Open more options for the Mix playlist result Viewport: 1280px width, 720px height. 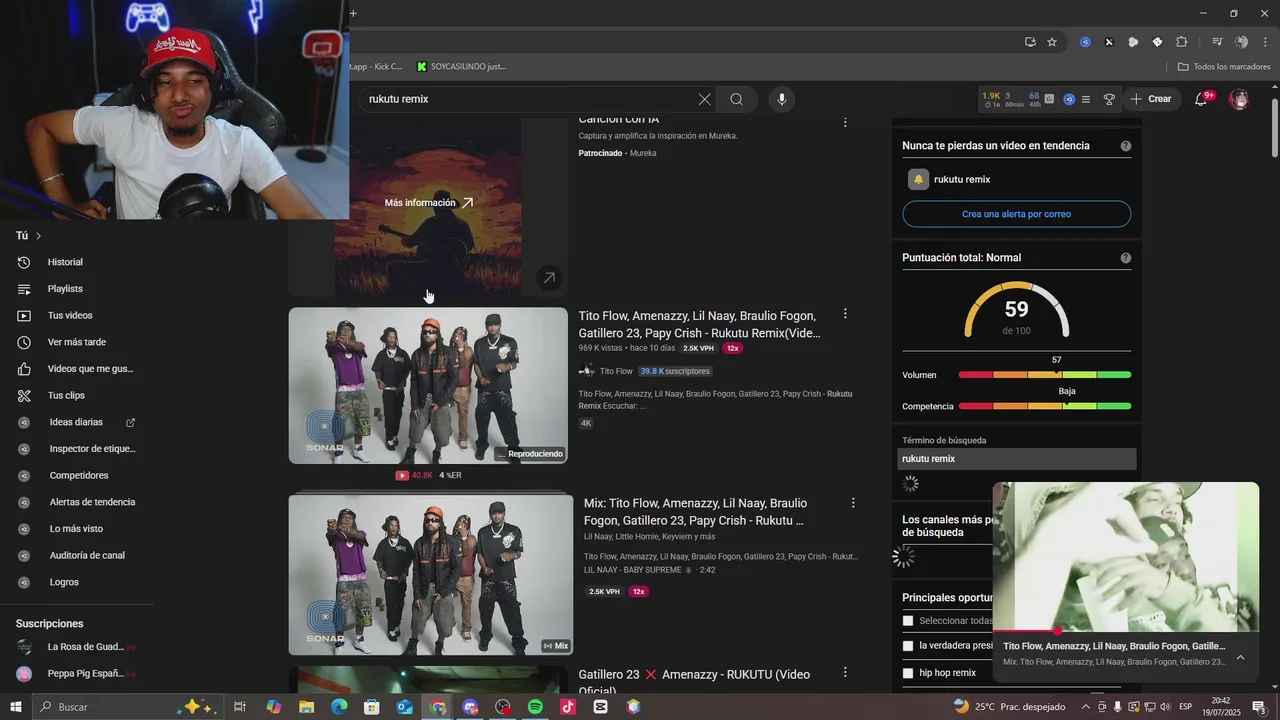click(x=853, y=503)
